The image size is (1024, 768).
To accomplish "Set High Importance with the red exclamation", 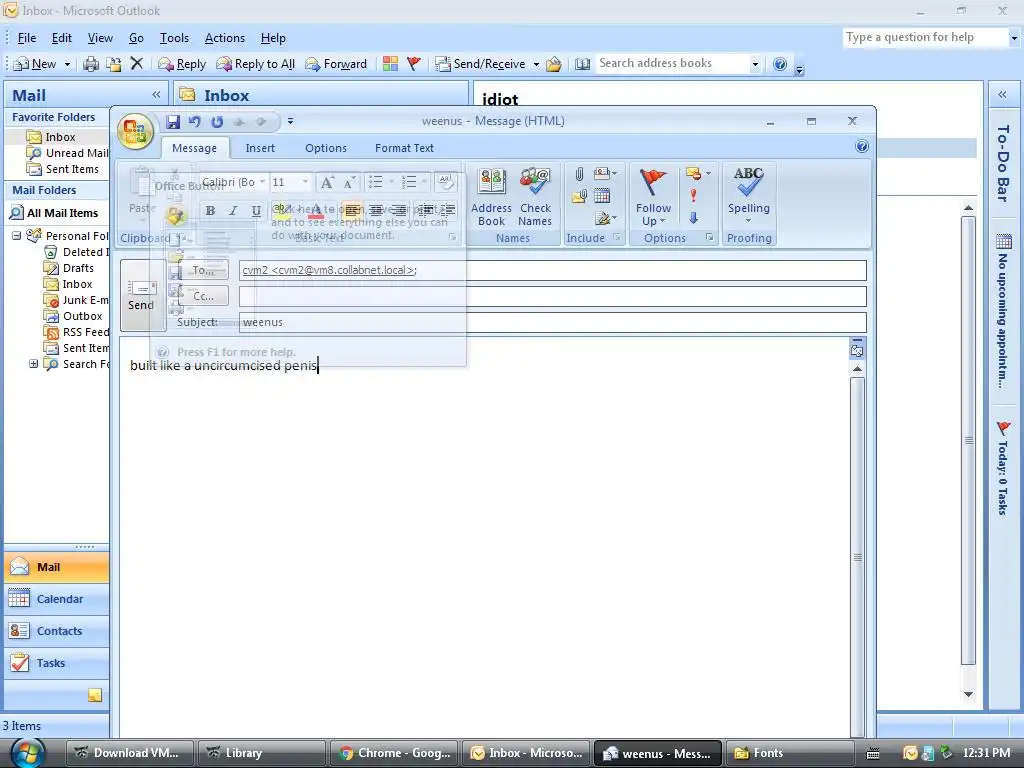I will coord(694,195).
